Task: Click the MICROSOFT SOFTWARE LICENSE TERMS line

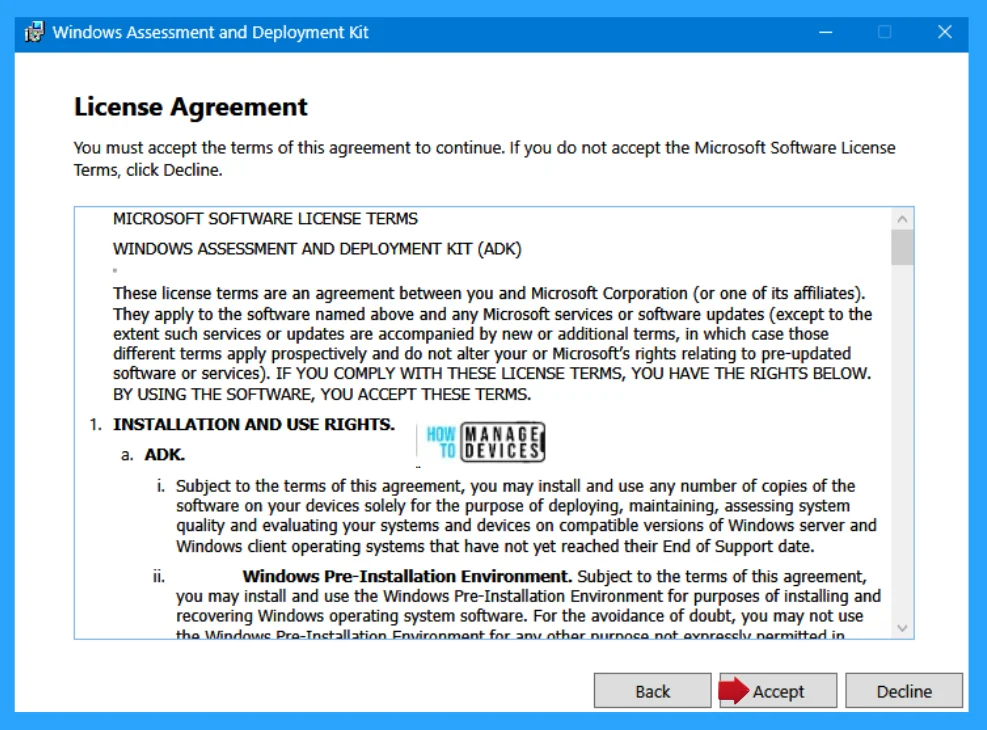Action: tap(265, 219)
